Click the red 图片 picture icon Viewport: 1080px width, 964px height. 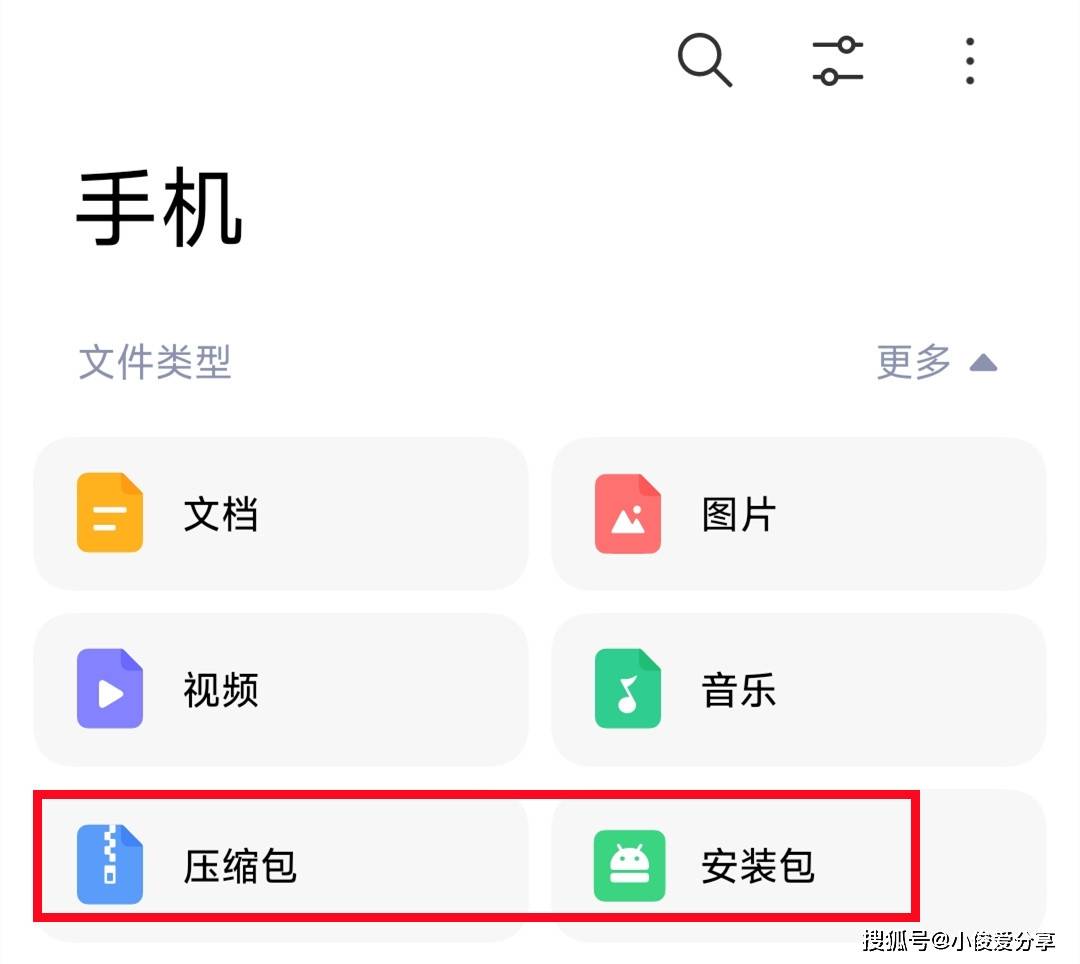click(627, 514)
